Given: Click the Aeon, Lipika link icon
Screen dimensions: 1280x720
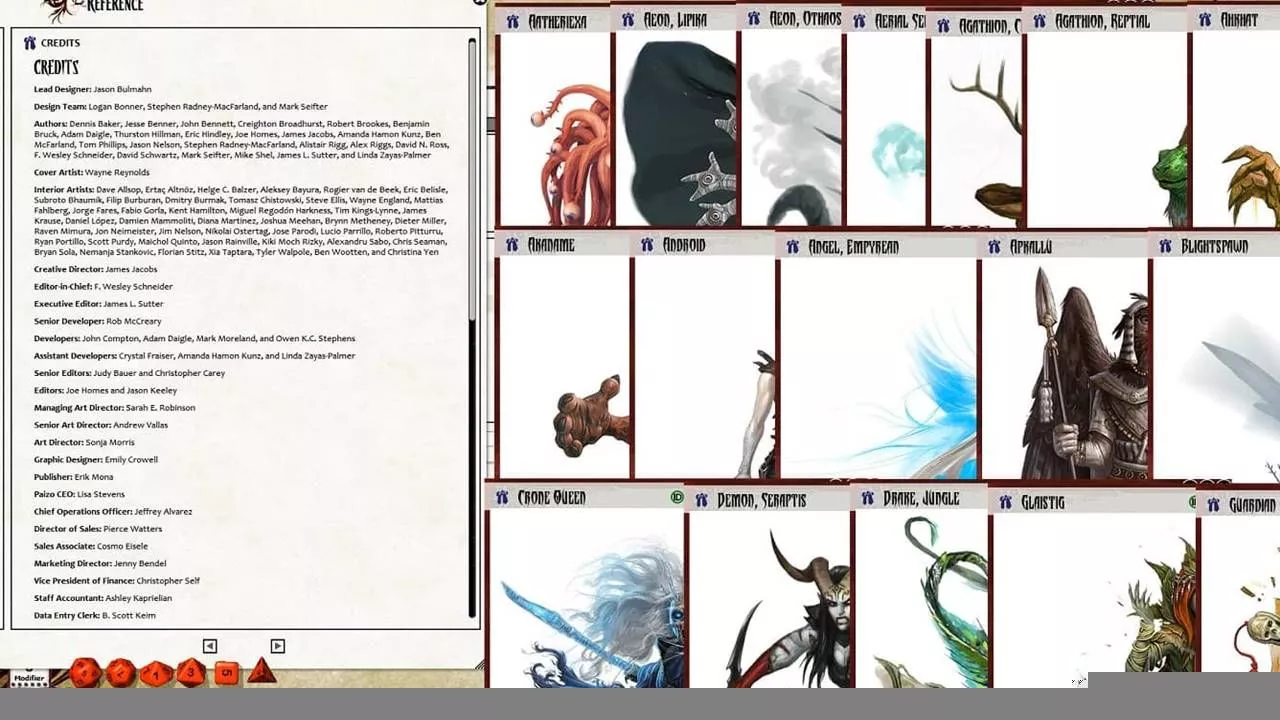Looking at the screenshot, I should [x=629, y=20].
